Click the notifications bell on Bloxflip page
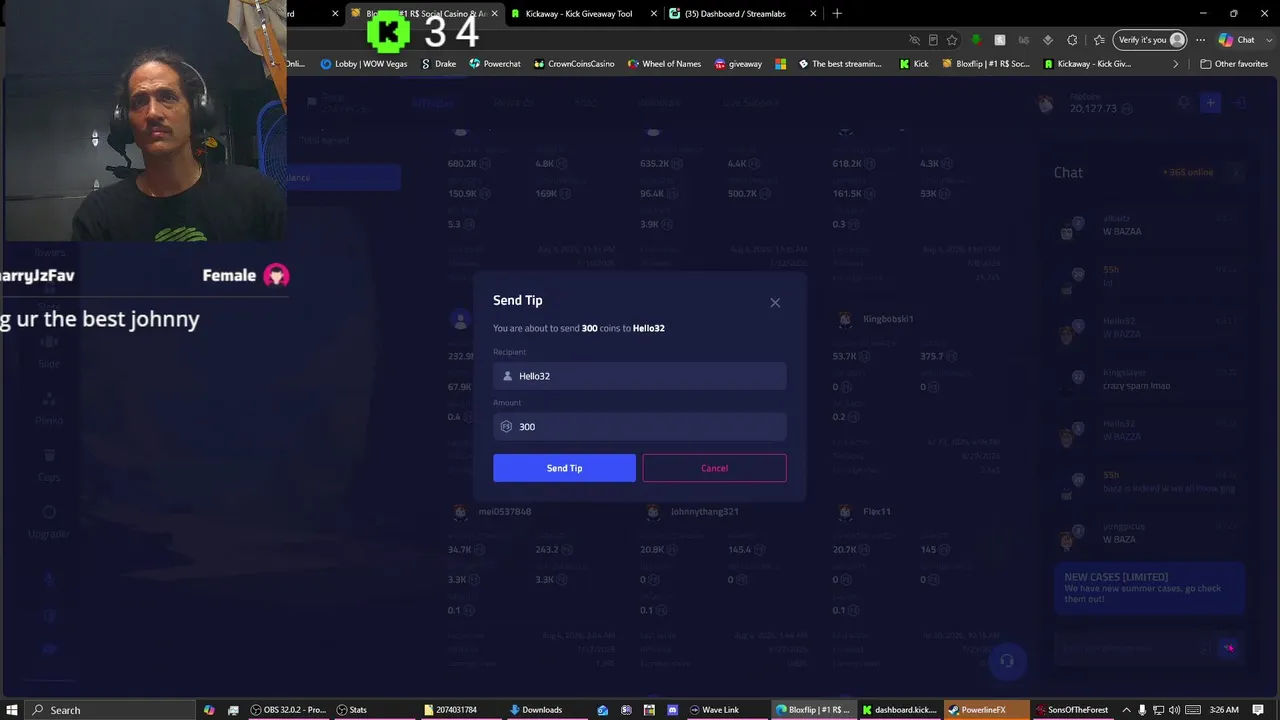This screenshot has width=1280, height=720. click(x=1184, y=103)
